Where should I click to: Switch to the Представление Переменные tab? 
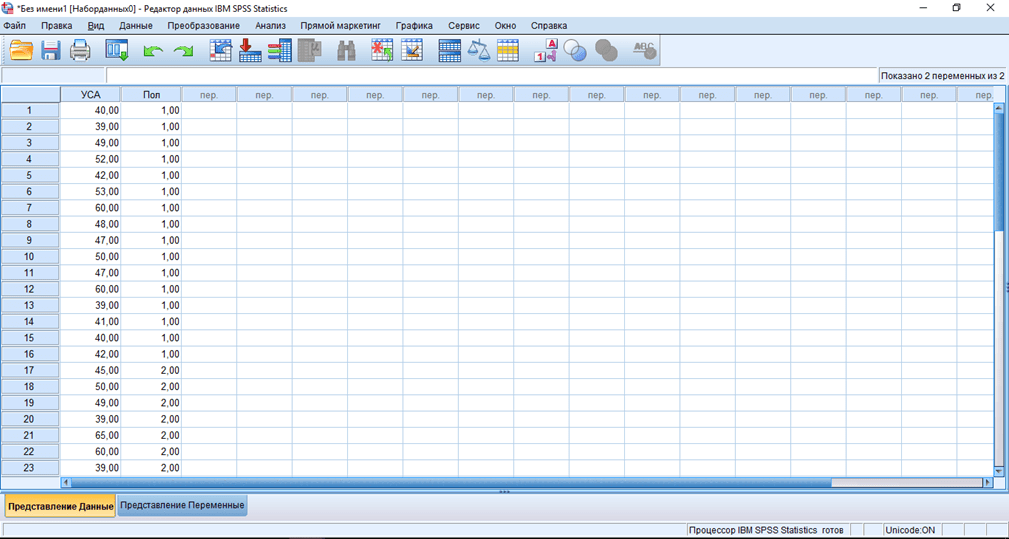pos(182,506)
